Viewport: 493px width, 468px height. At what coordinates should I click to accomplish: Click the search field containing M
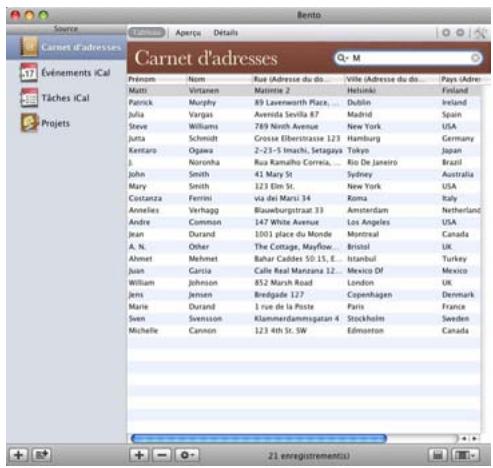coord(408,58)
